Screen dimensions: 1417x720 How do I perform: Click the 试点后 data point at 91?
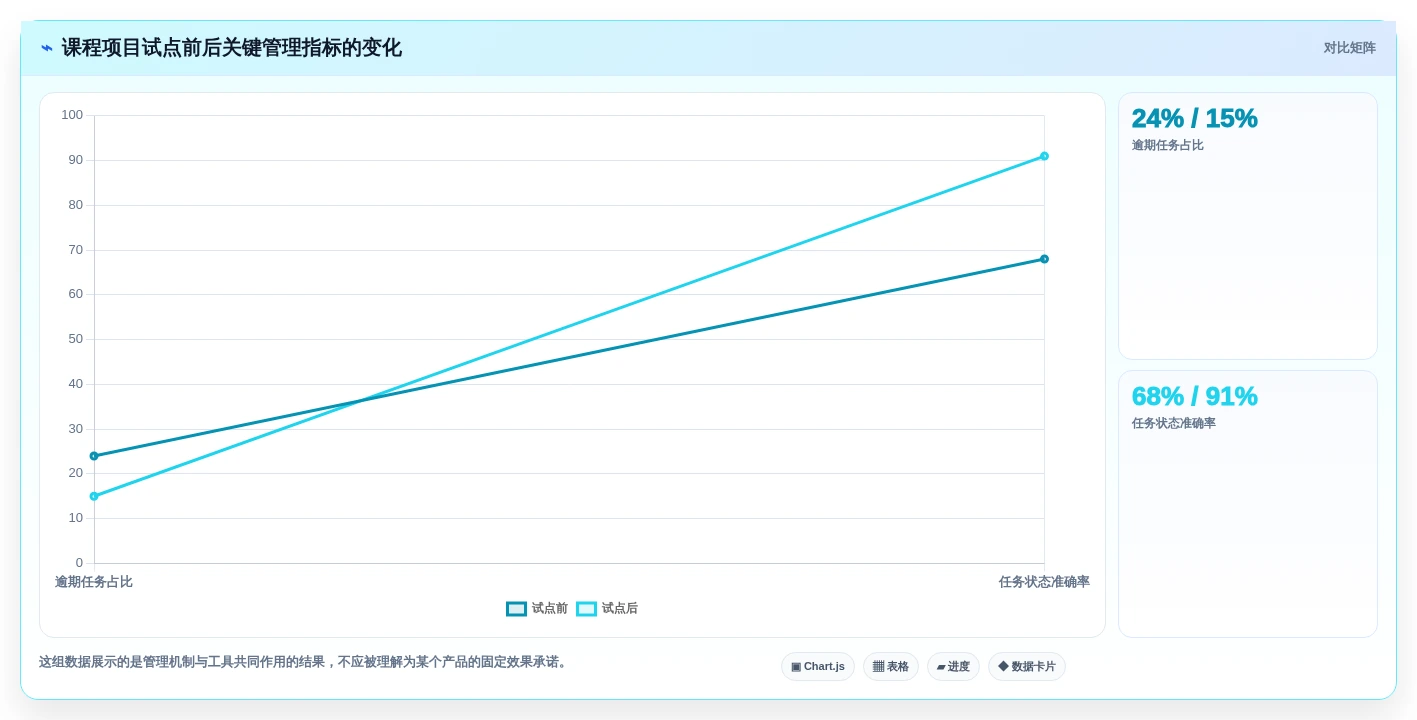click(1044, 156)
